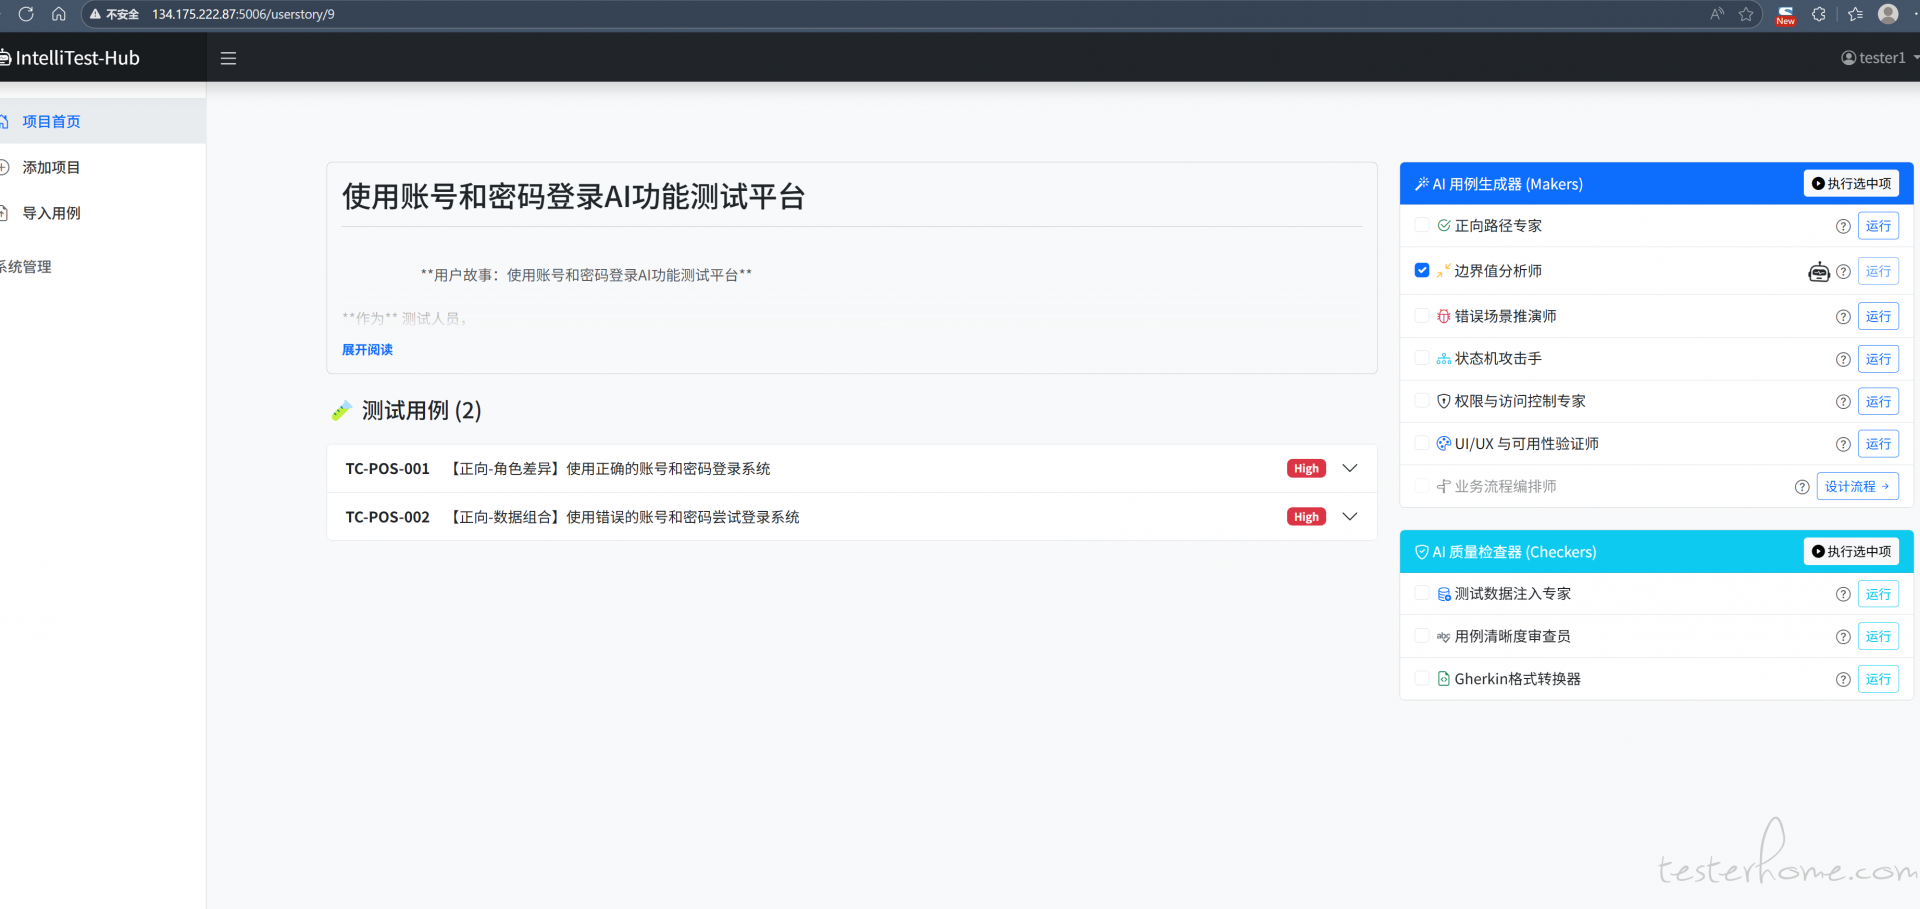Go to 导入用例 in the sidebar

pos(51,213)
